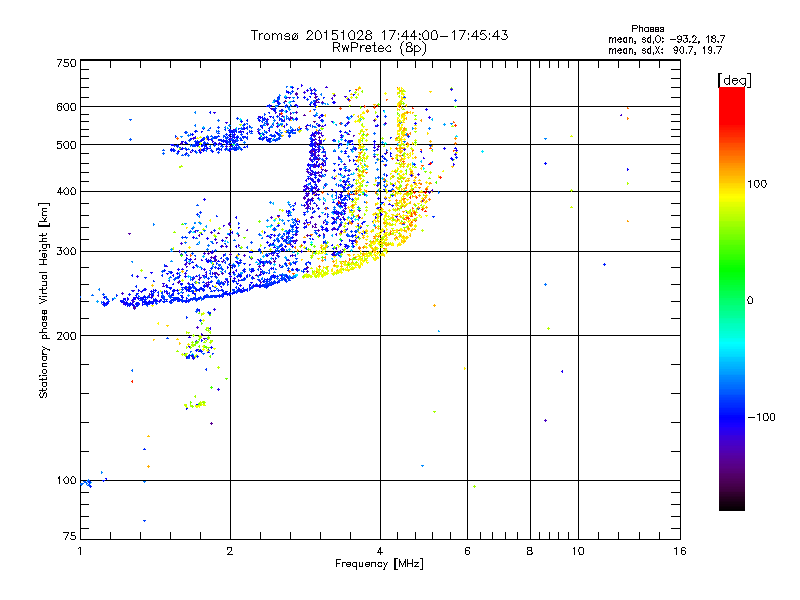Image resolution: width=800 pixels, height=600 pixels.
Task: Click the 'mean, sd,O: -93.2, 18.7' line
Action: 666,39
